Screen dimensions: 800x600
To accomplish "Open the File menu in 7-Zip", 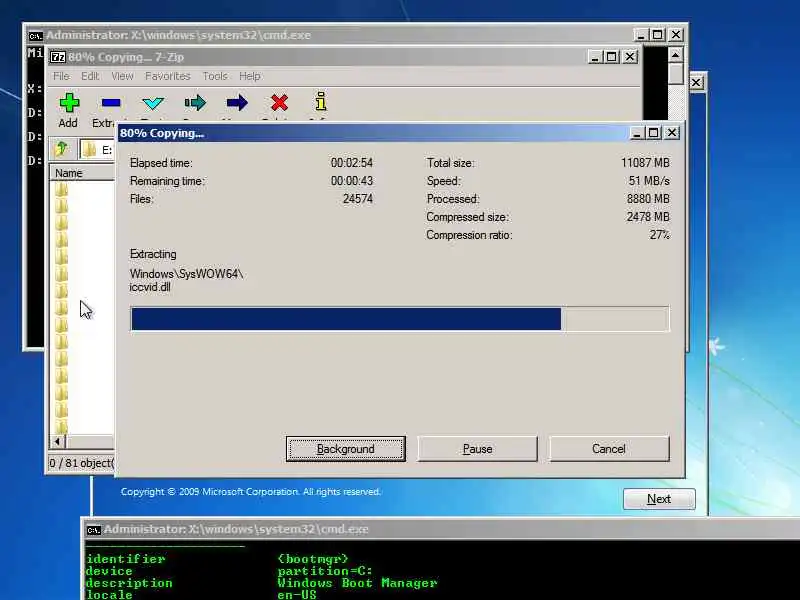I will tap(61, 76).
